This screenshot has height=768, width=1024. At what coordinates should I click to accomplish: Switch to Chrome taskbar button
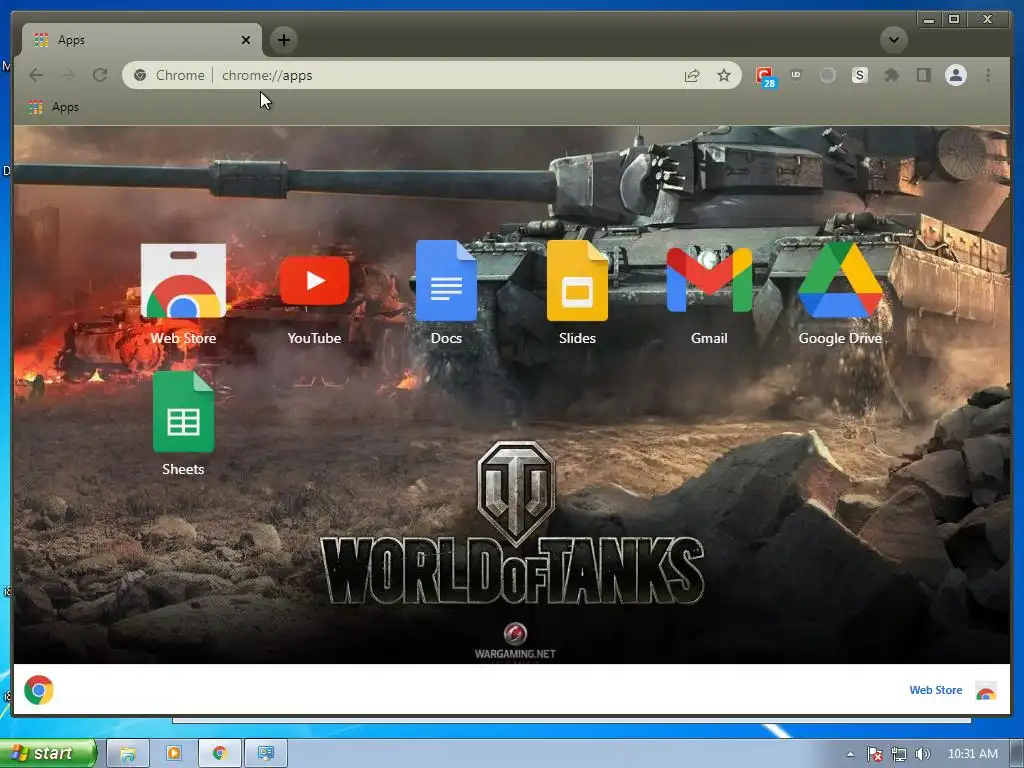[x=219, y=753]
